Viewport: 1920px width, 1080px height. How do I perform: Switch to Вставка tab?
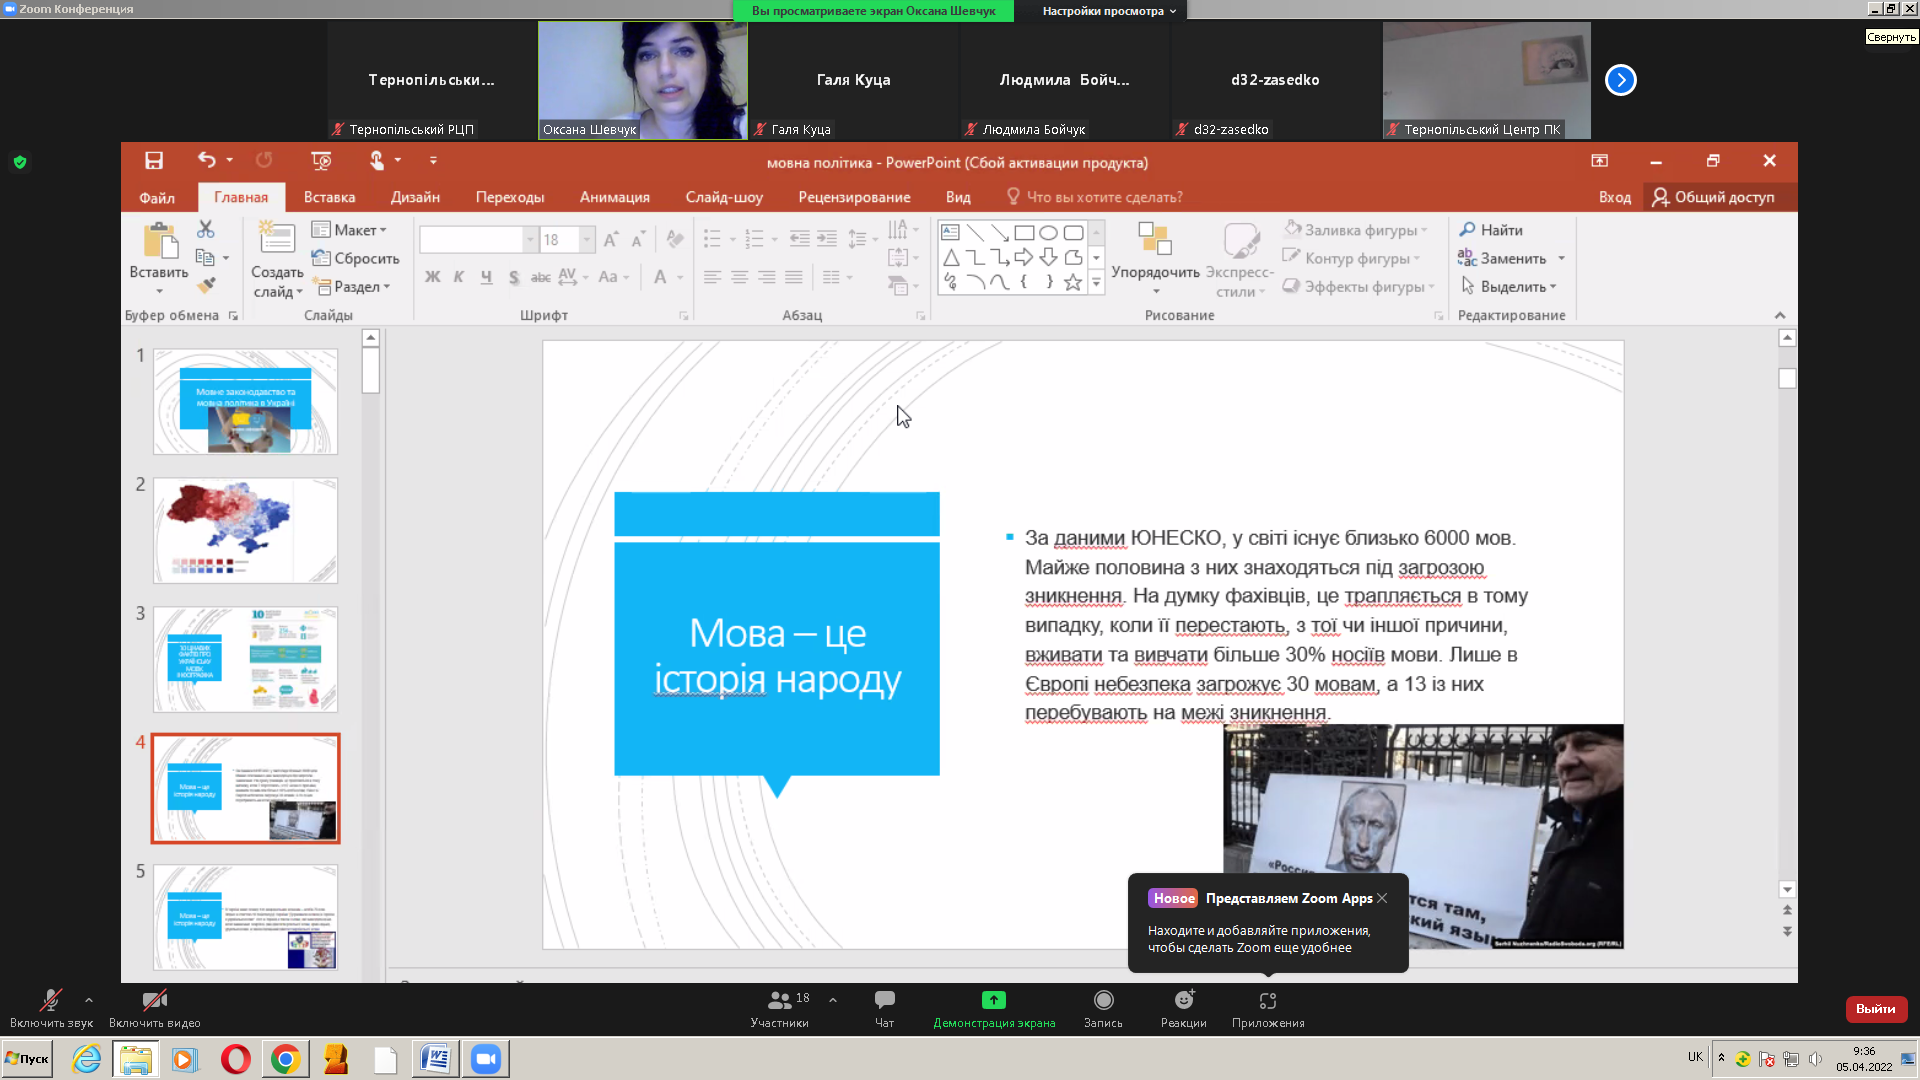click(329, 197)
